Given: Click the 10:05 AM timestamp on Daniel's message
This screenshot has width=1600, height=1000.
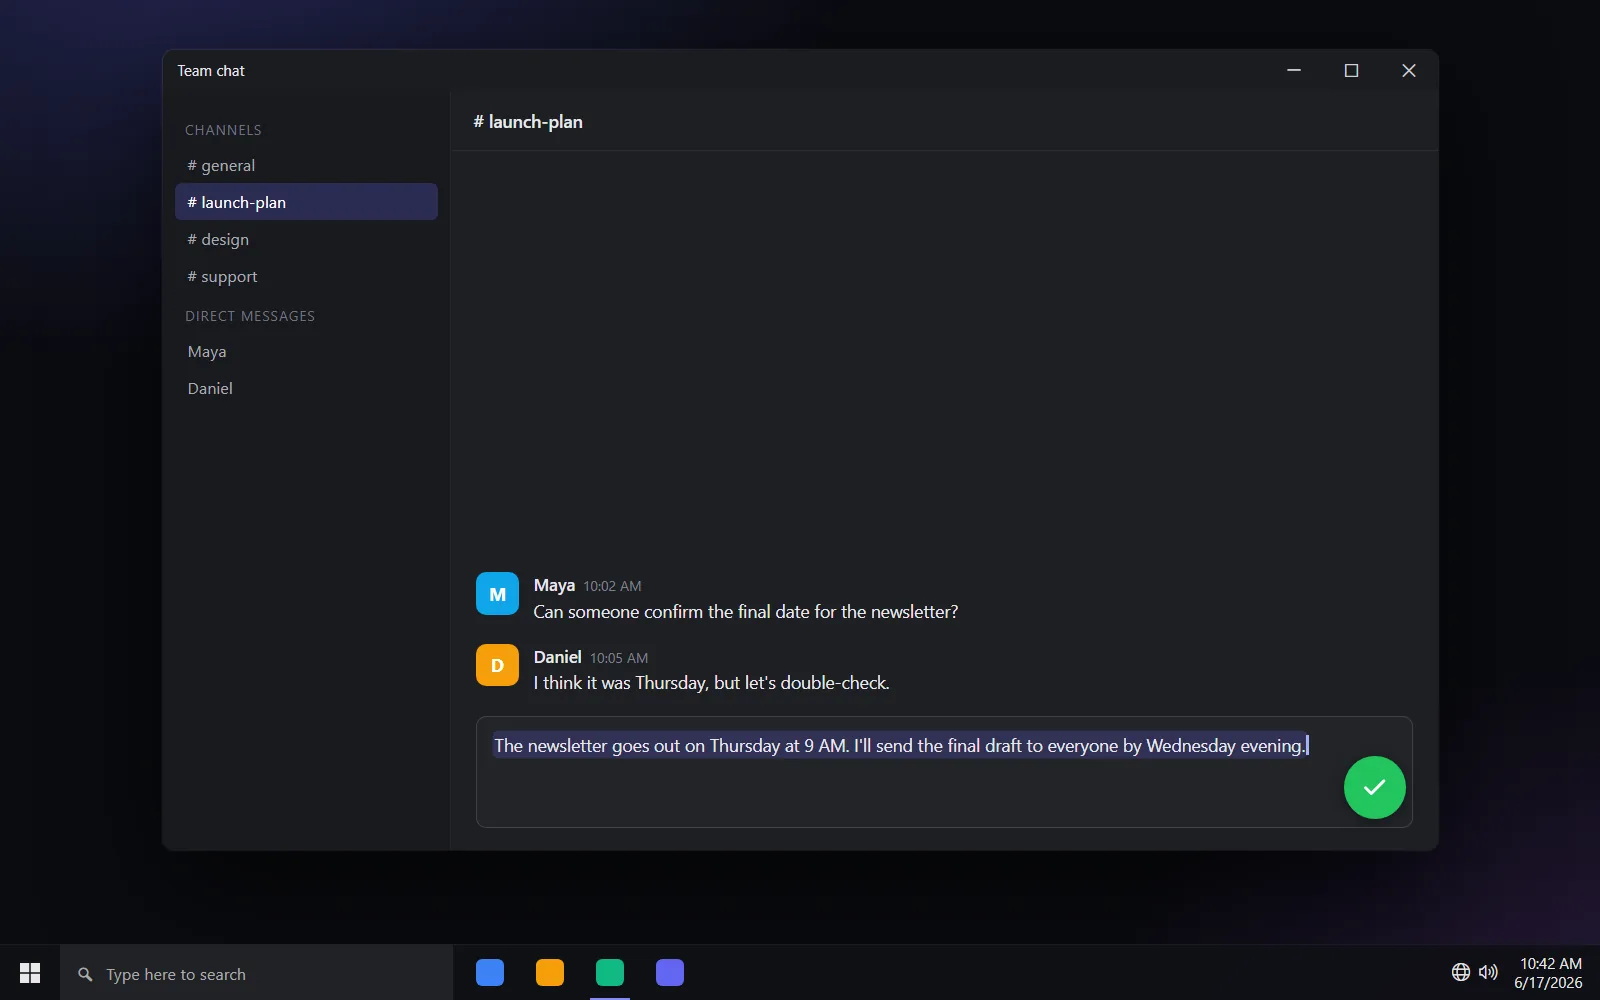Looking at the screenshot, I should point(619,658).
